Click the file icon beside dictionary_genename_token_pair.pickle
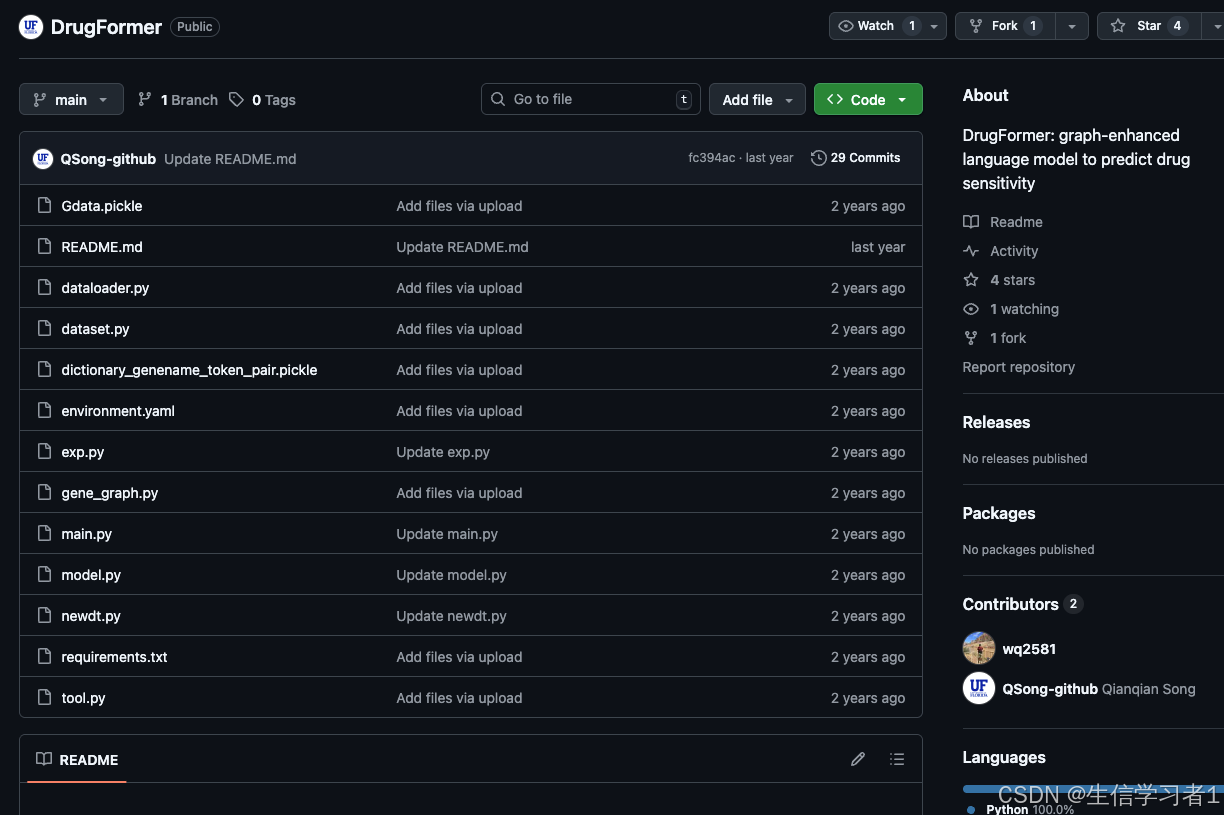This screenshot has height=815, width=1224. coord(44,370)
